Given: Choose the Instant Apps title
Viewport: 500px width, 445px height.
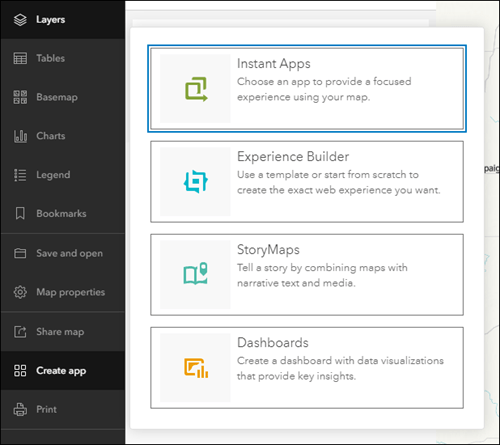Looking at the screenshot, I should (274, 64).
